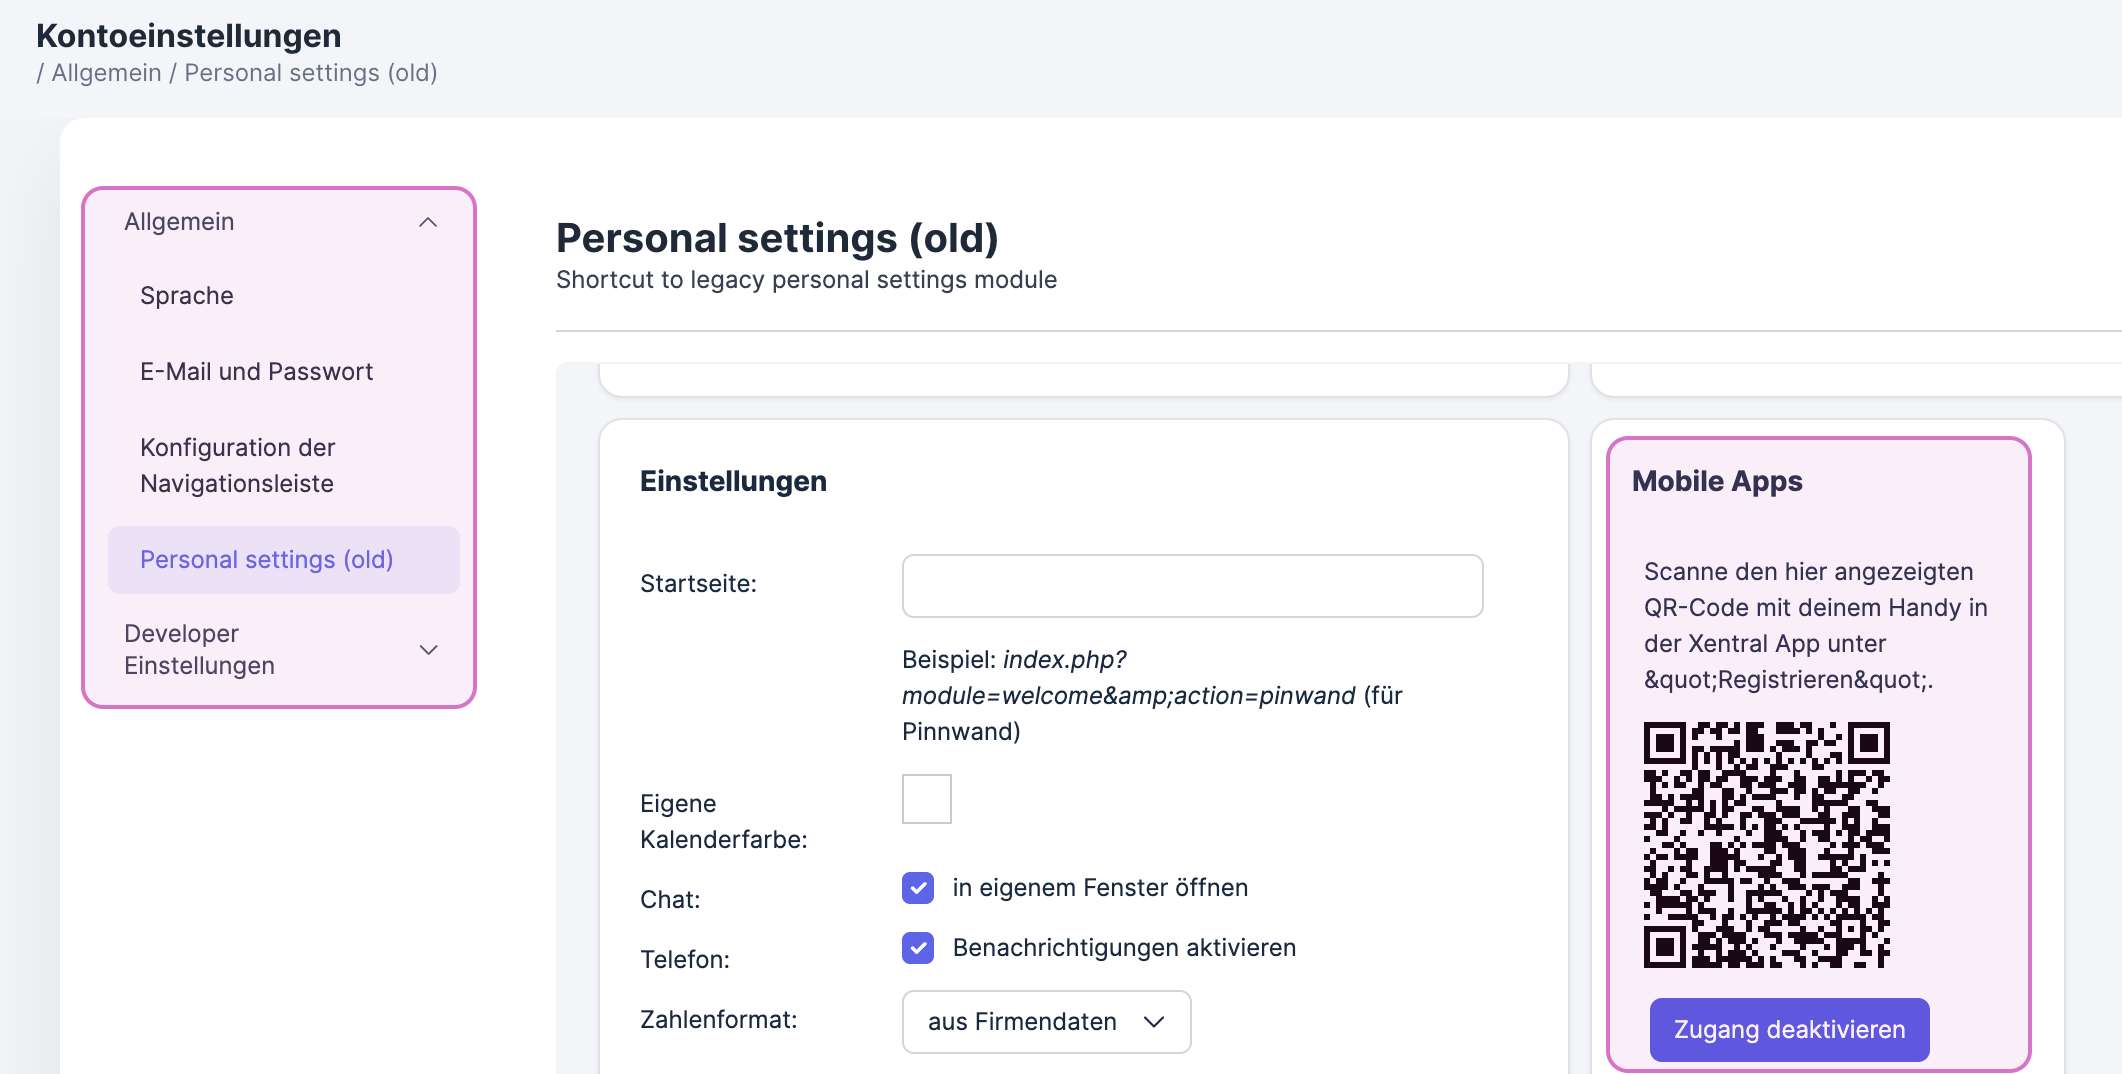
Task: Open the Zahlenformat dropdown
Action: point(1045,1021)
